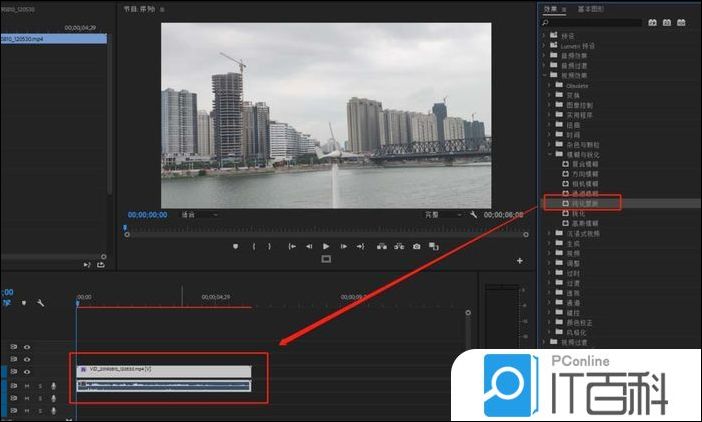Click the icon below the play button
This screenshot has height=422, width=702.
[326, 259]
